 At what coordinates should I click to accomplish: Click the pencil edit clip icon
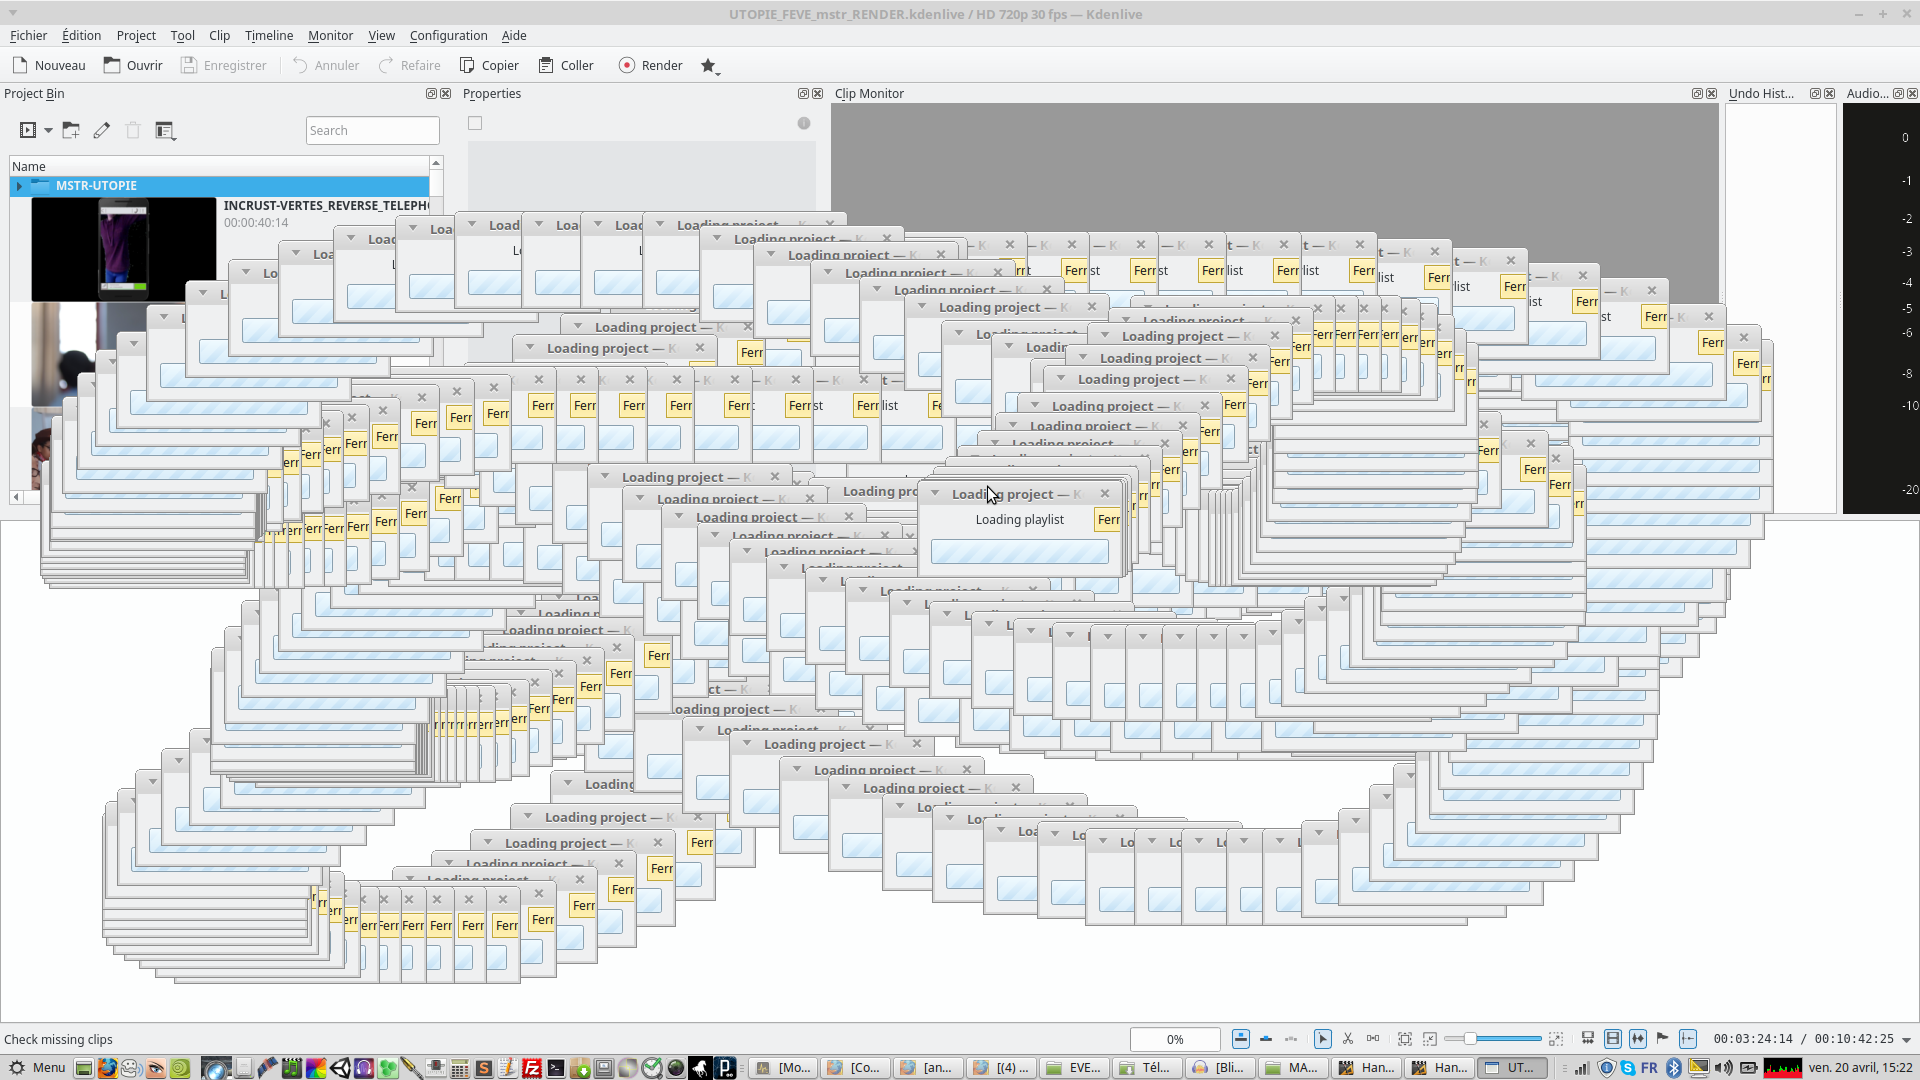point(102,130)
